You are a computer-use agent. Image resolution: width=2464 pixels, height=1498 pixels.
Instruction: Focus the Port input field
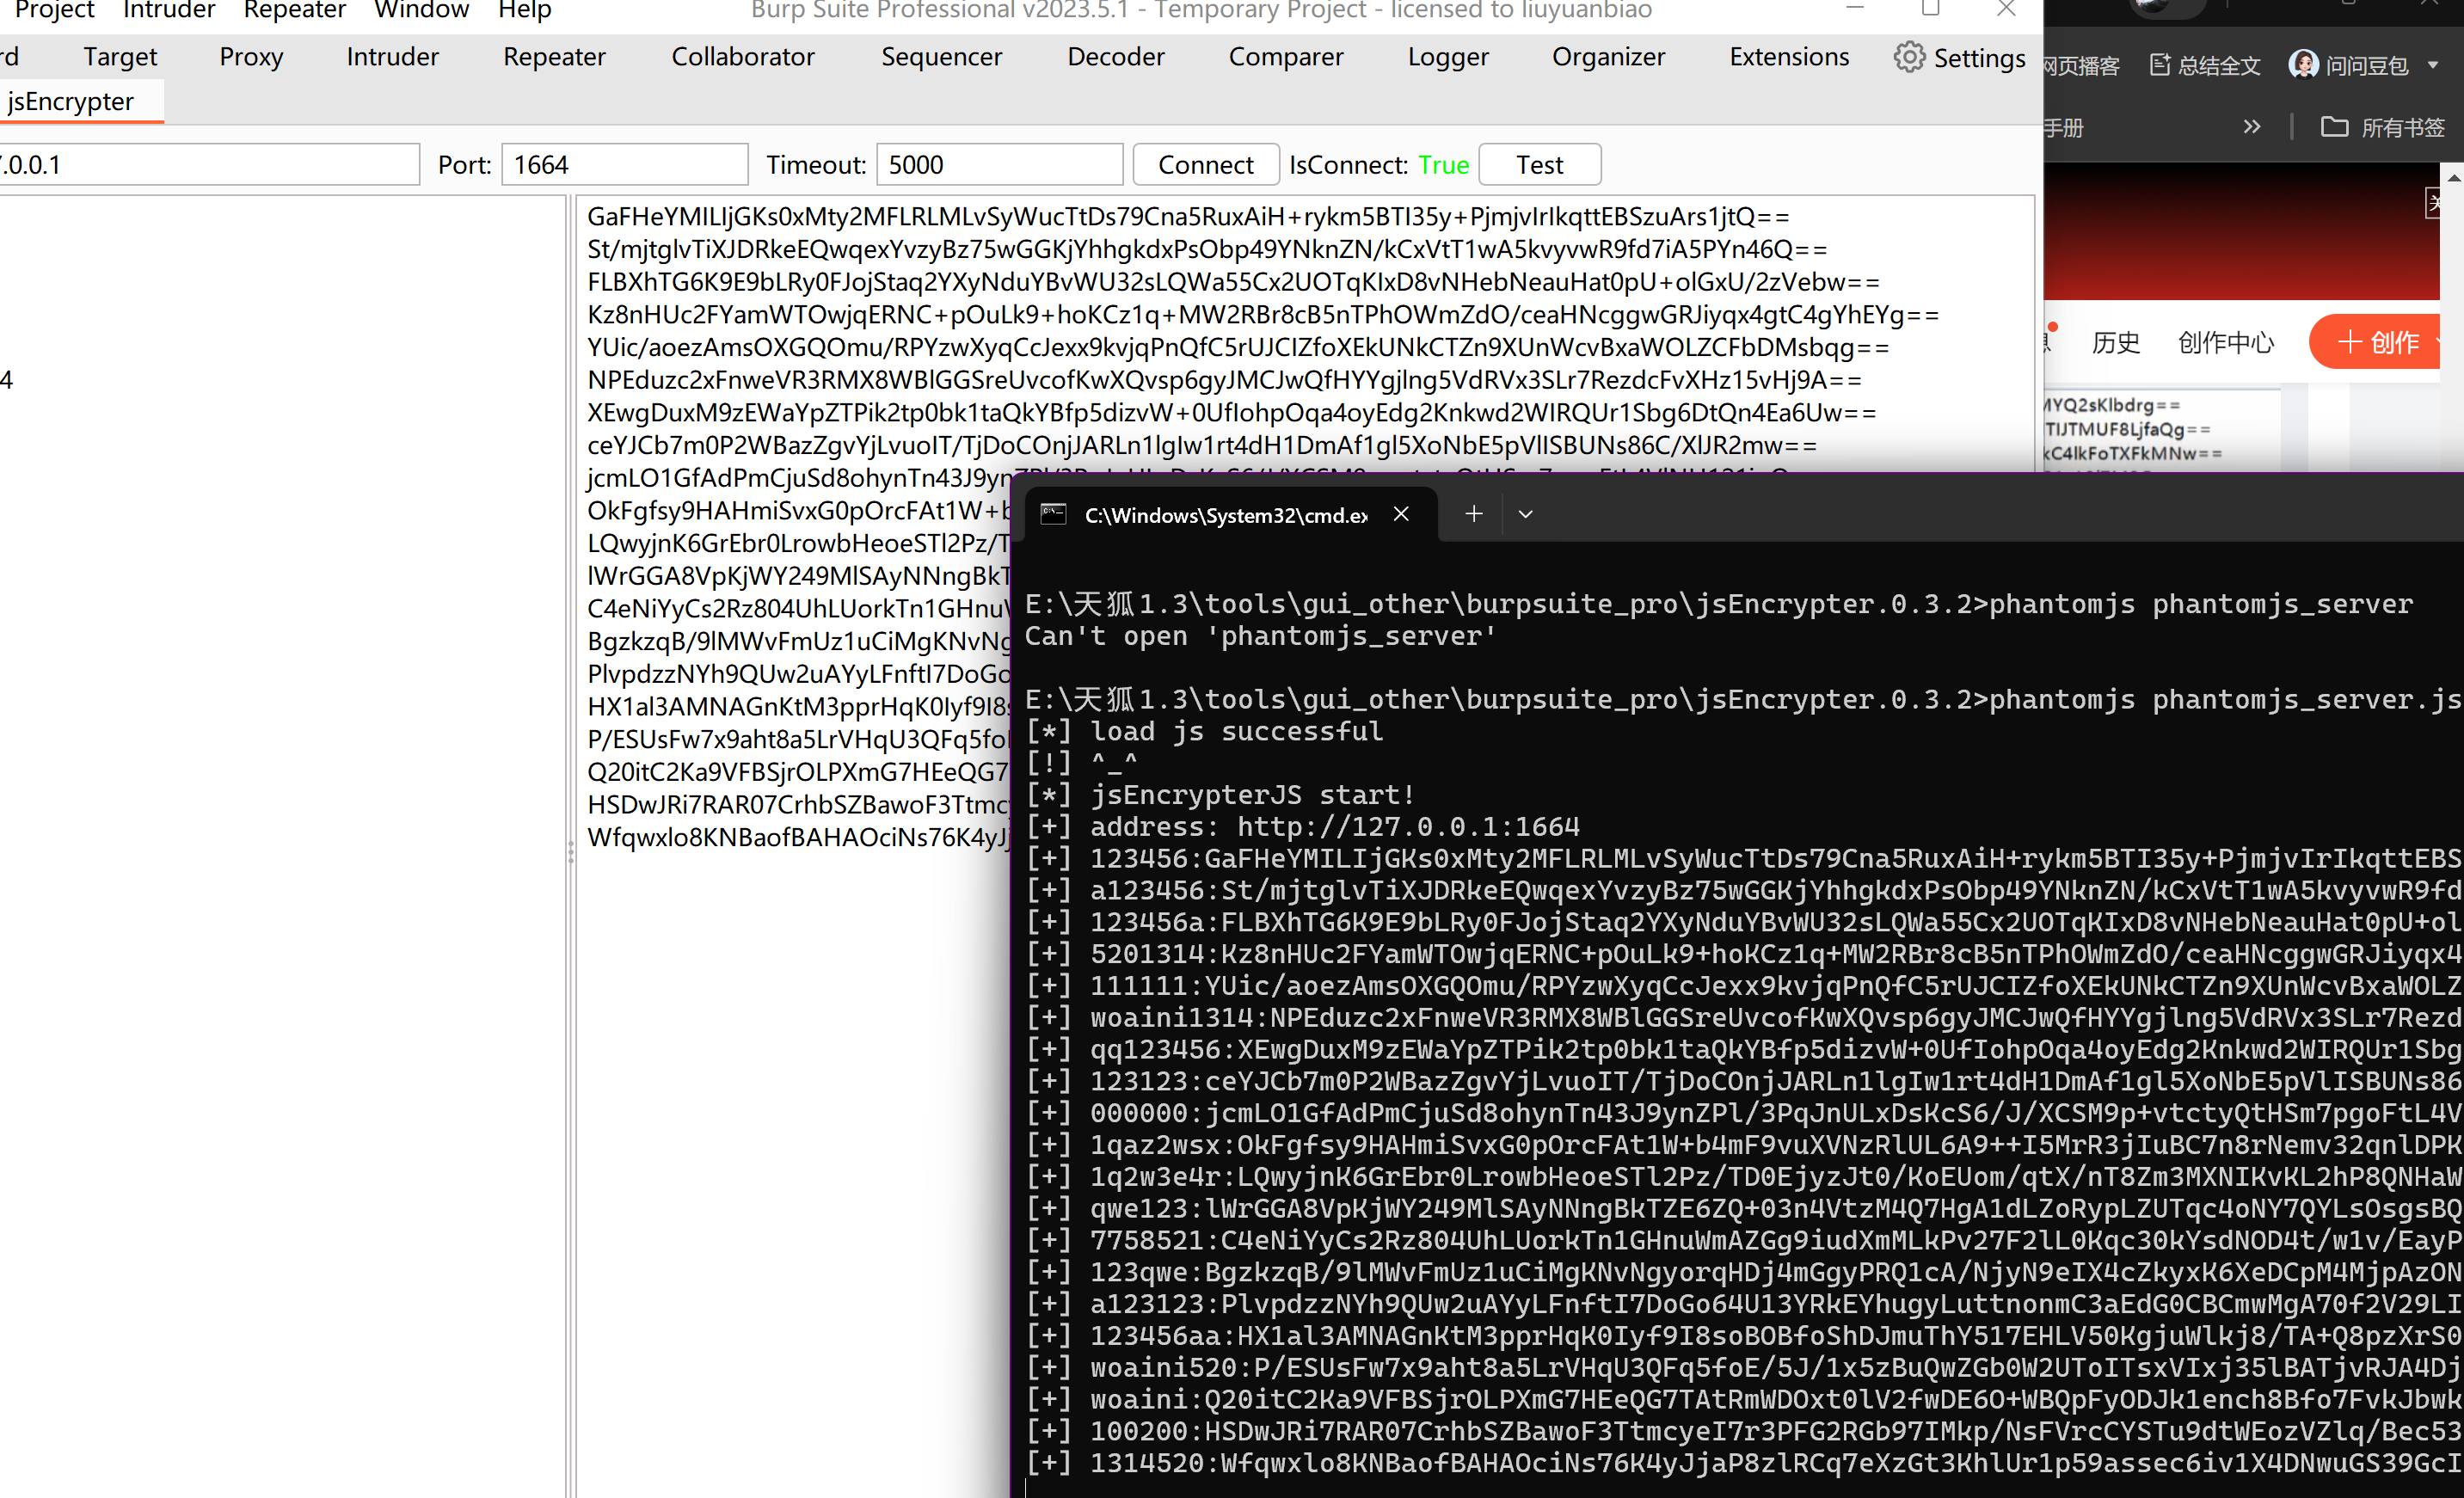[624, 165]
